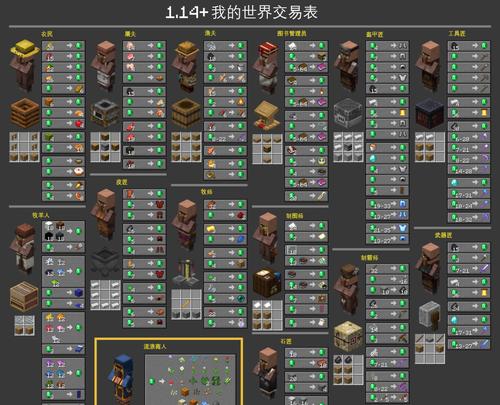Click the 图书管理员 profession label
The height and width of the screenshot is (405, 500).
click(x=291, y=34)
